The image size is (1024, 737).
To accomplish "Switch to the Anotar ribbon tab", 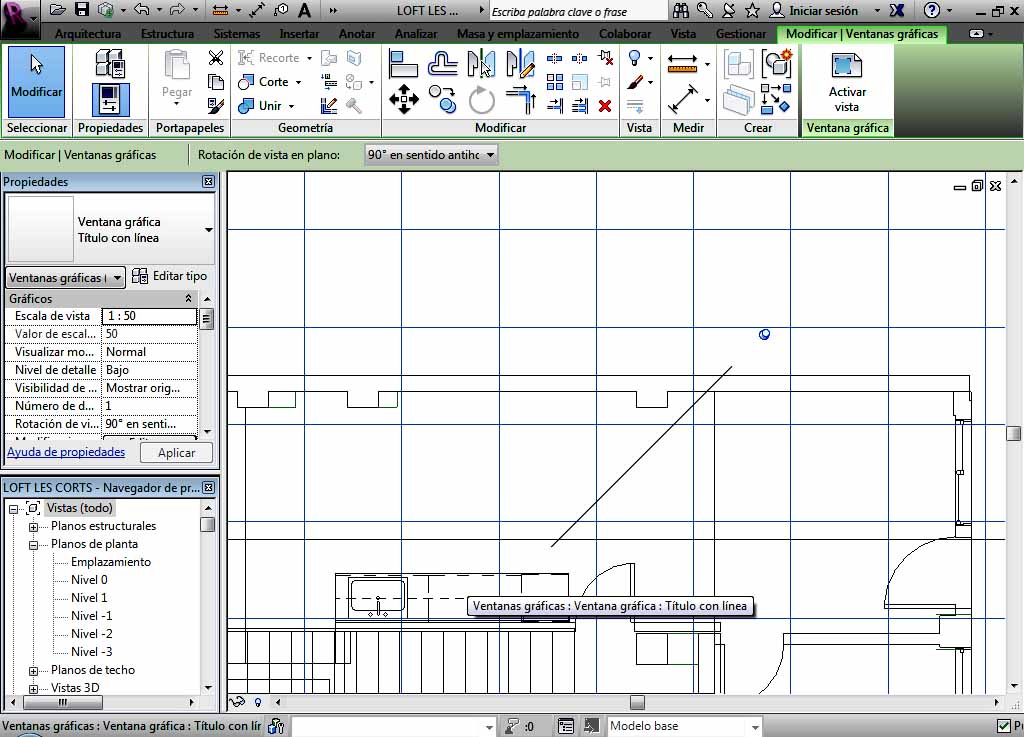I will click(356, 33).
